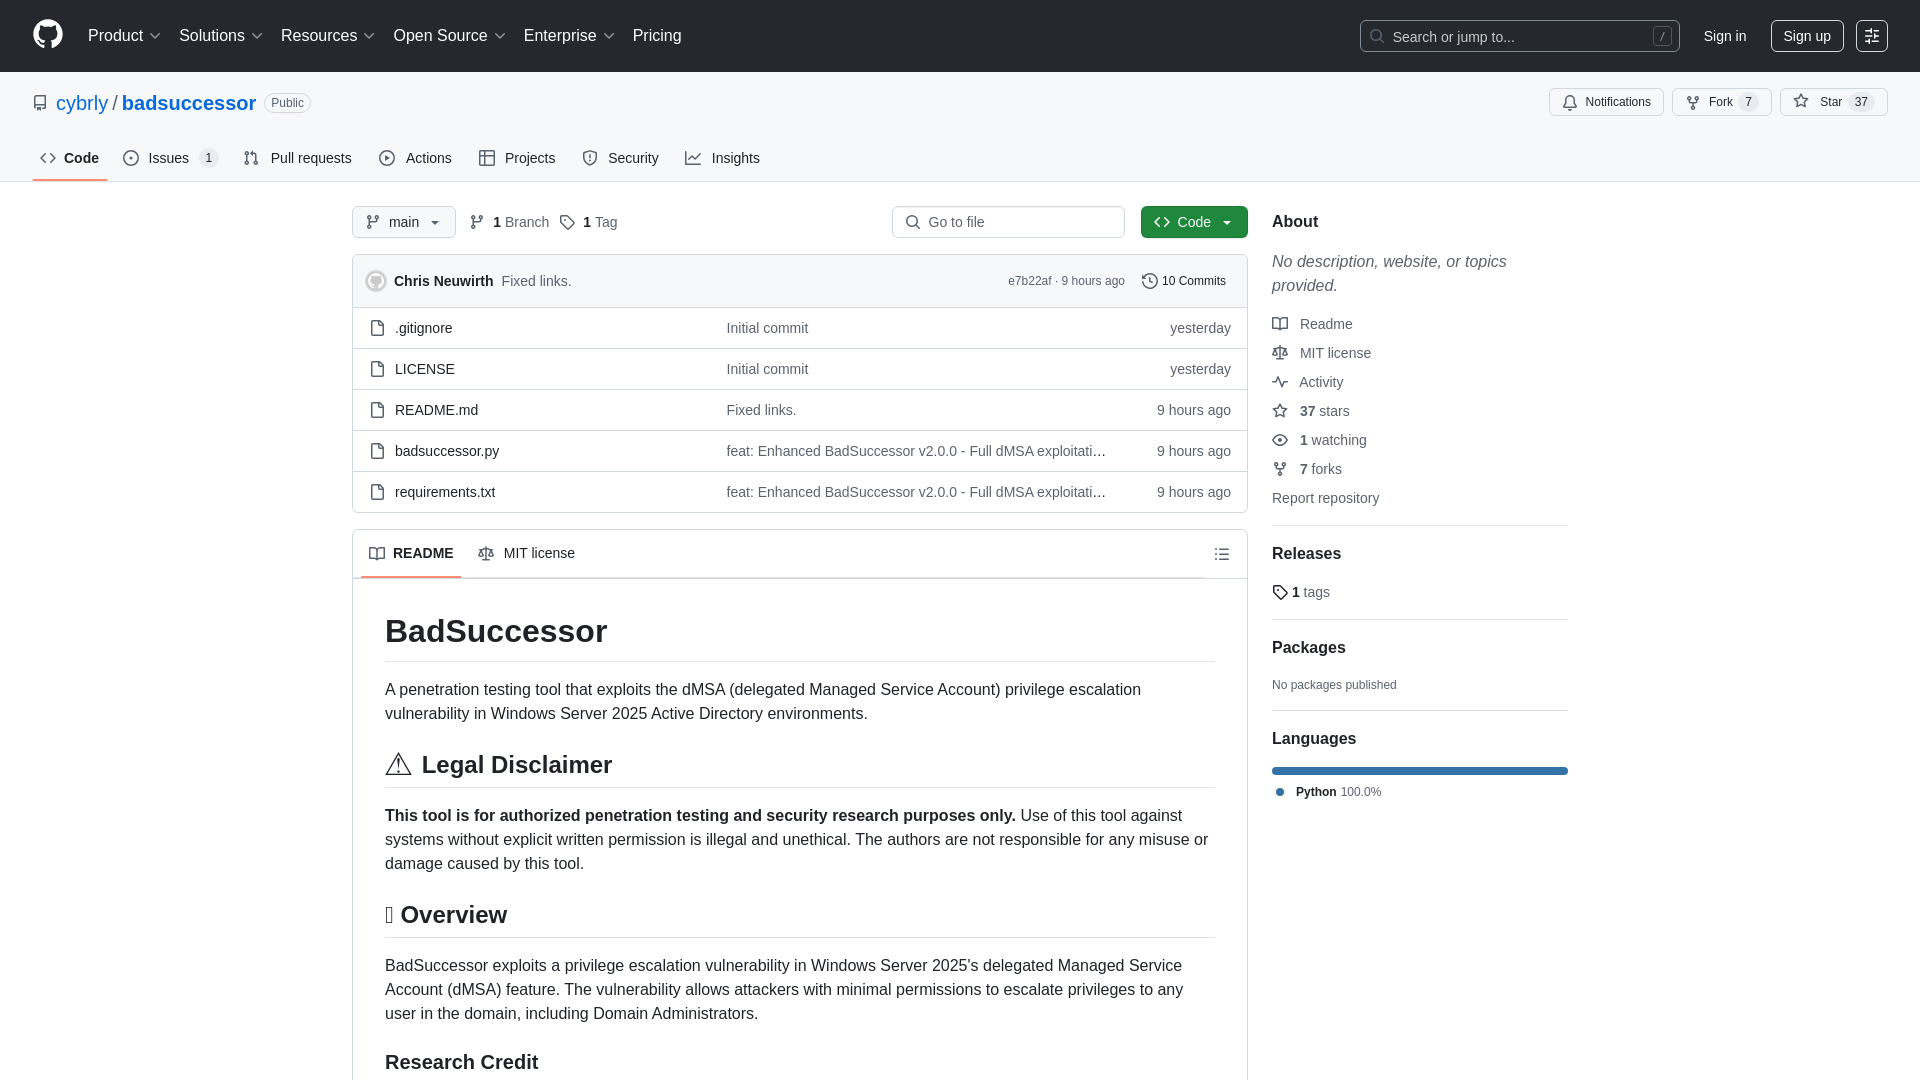The height and width of the screenshot is (1080, 1920).
Task: Click the bell Notifications button
Action: [x=1606, y=102]
